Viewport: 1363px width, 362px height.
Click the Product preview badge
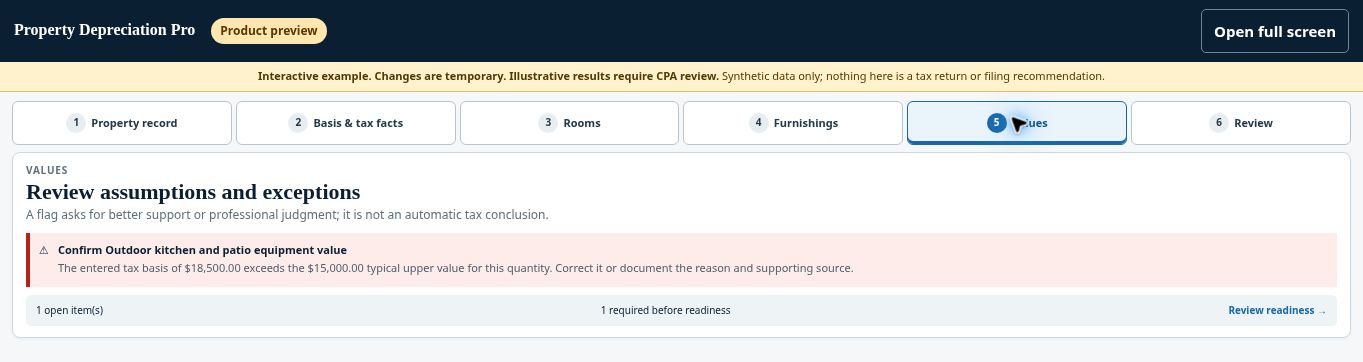click(269, 31)
